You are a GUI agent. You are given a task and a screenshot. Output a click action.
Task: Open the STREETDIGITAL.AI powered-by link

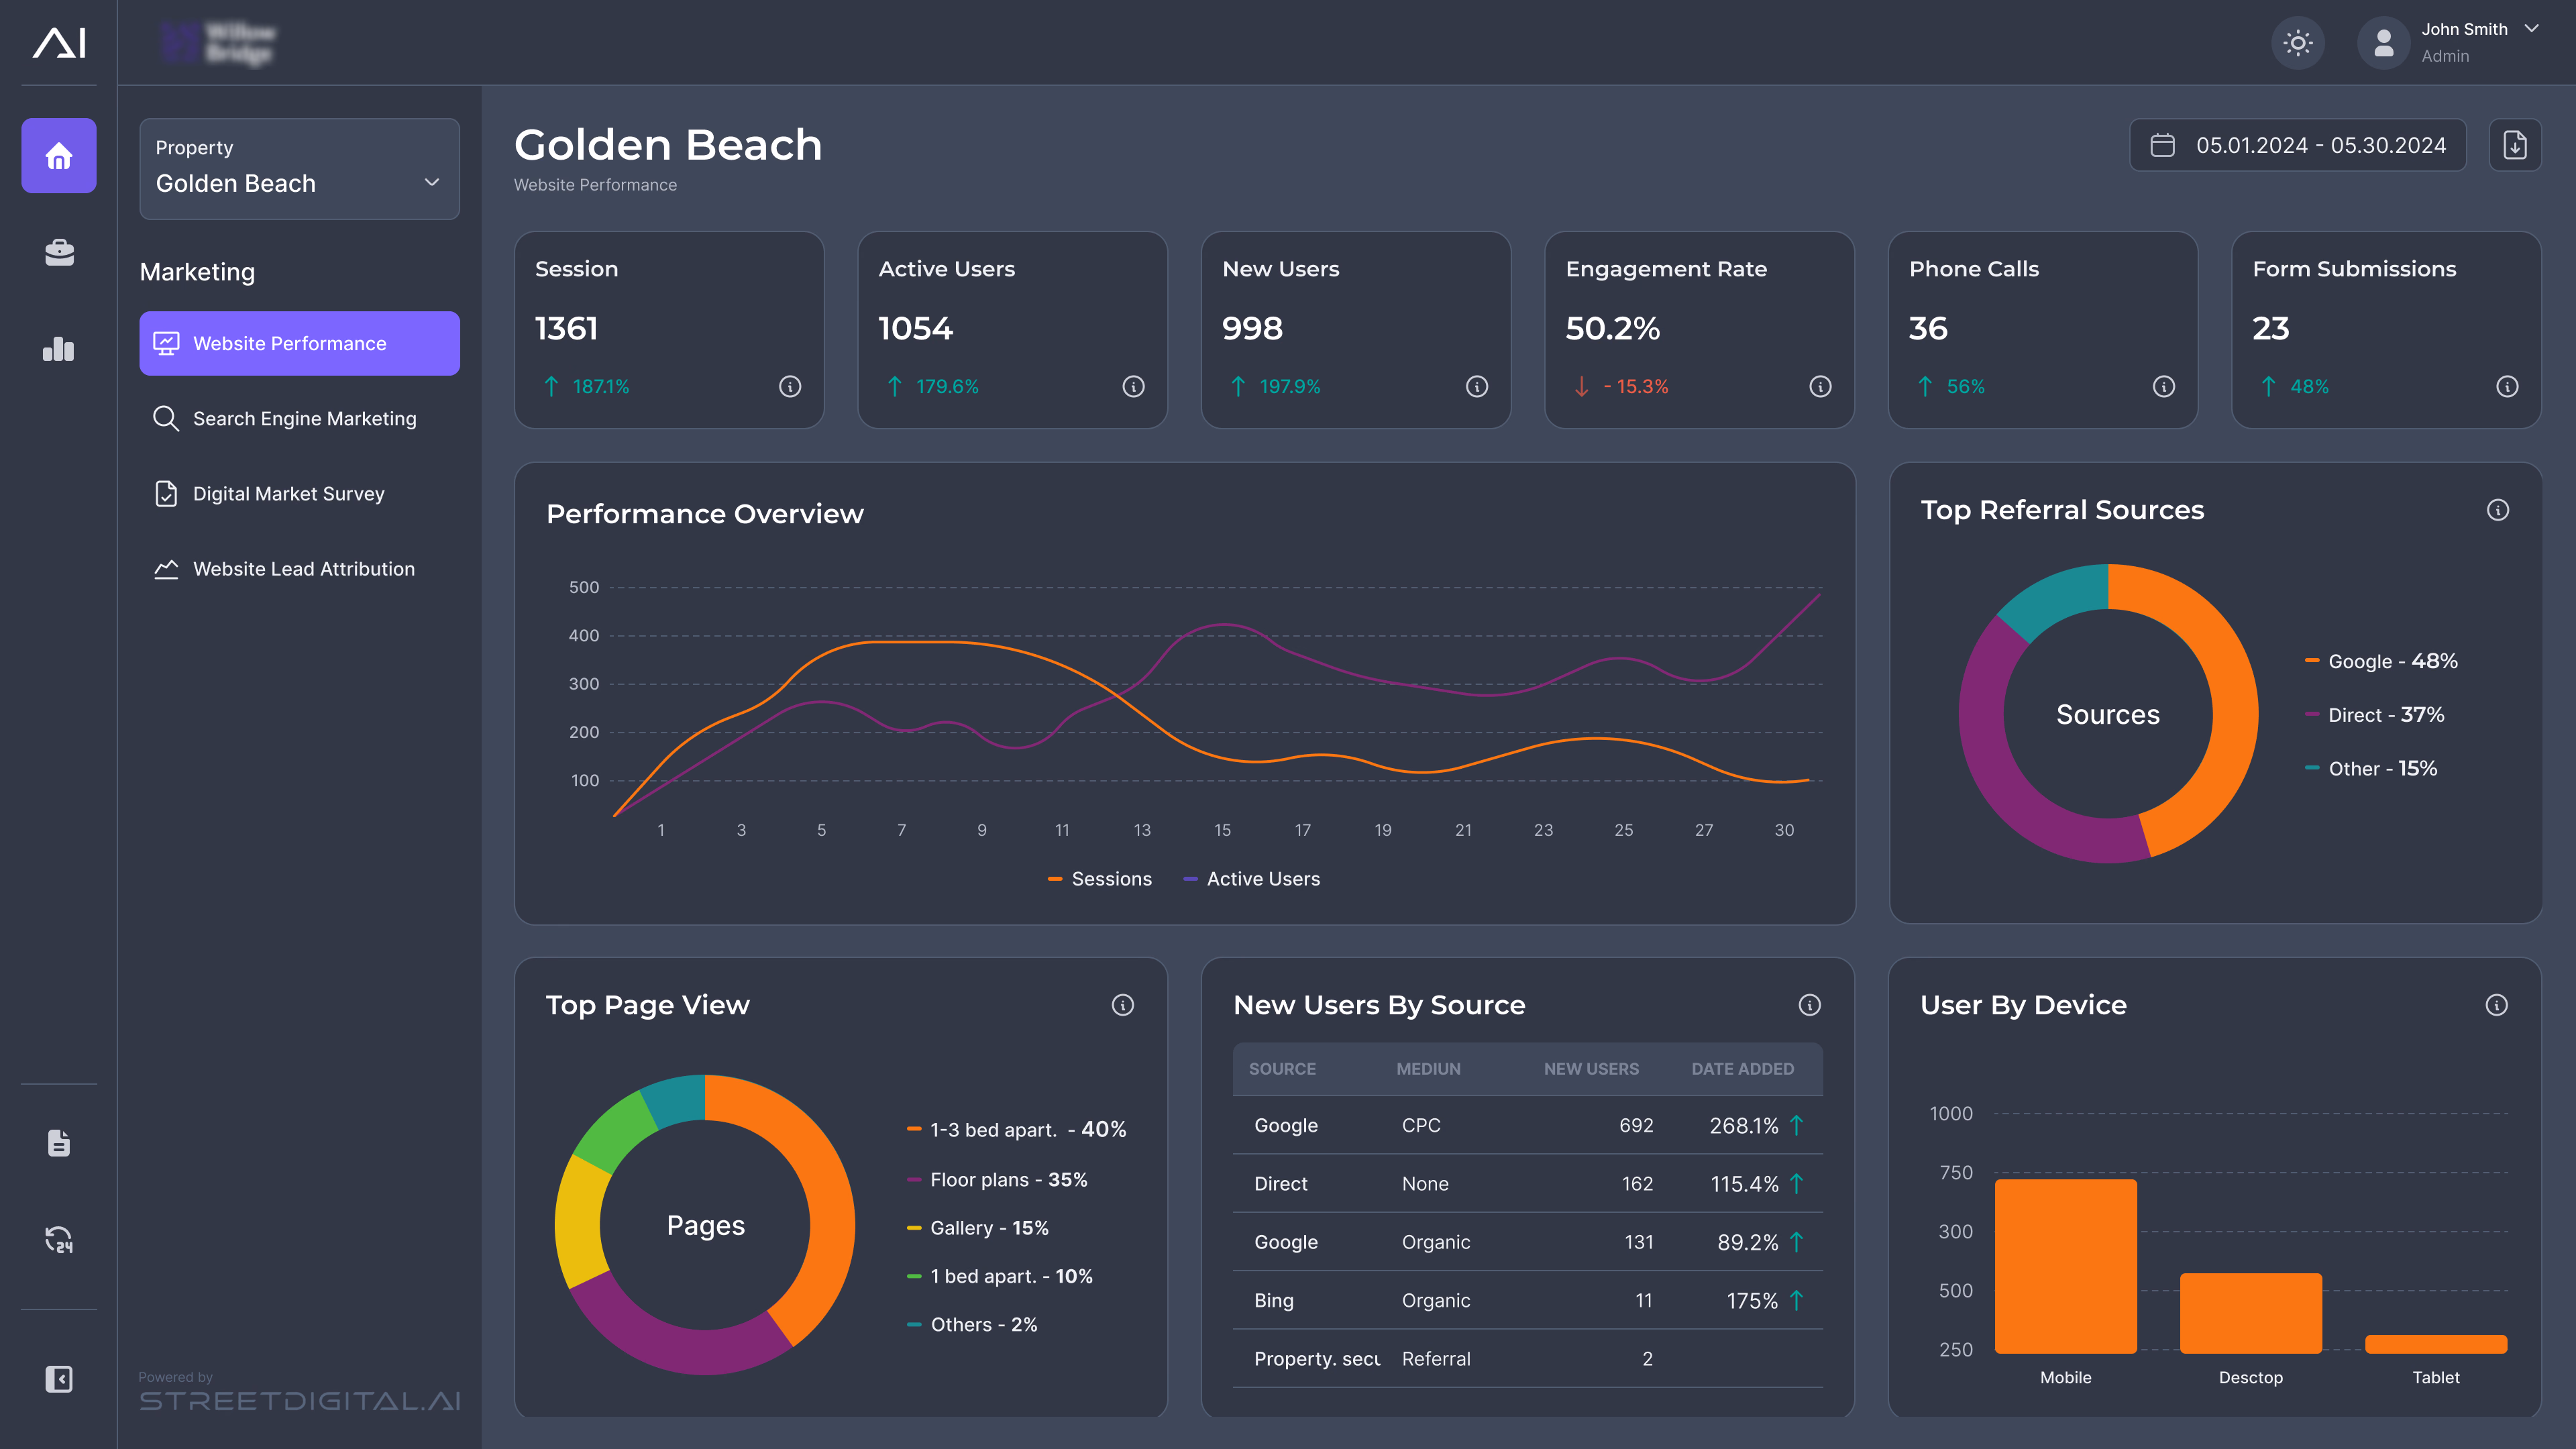pyautogui.click(x=299, y=1401)
